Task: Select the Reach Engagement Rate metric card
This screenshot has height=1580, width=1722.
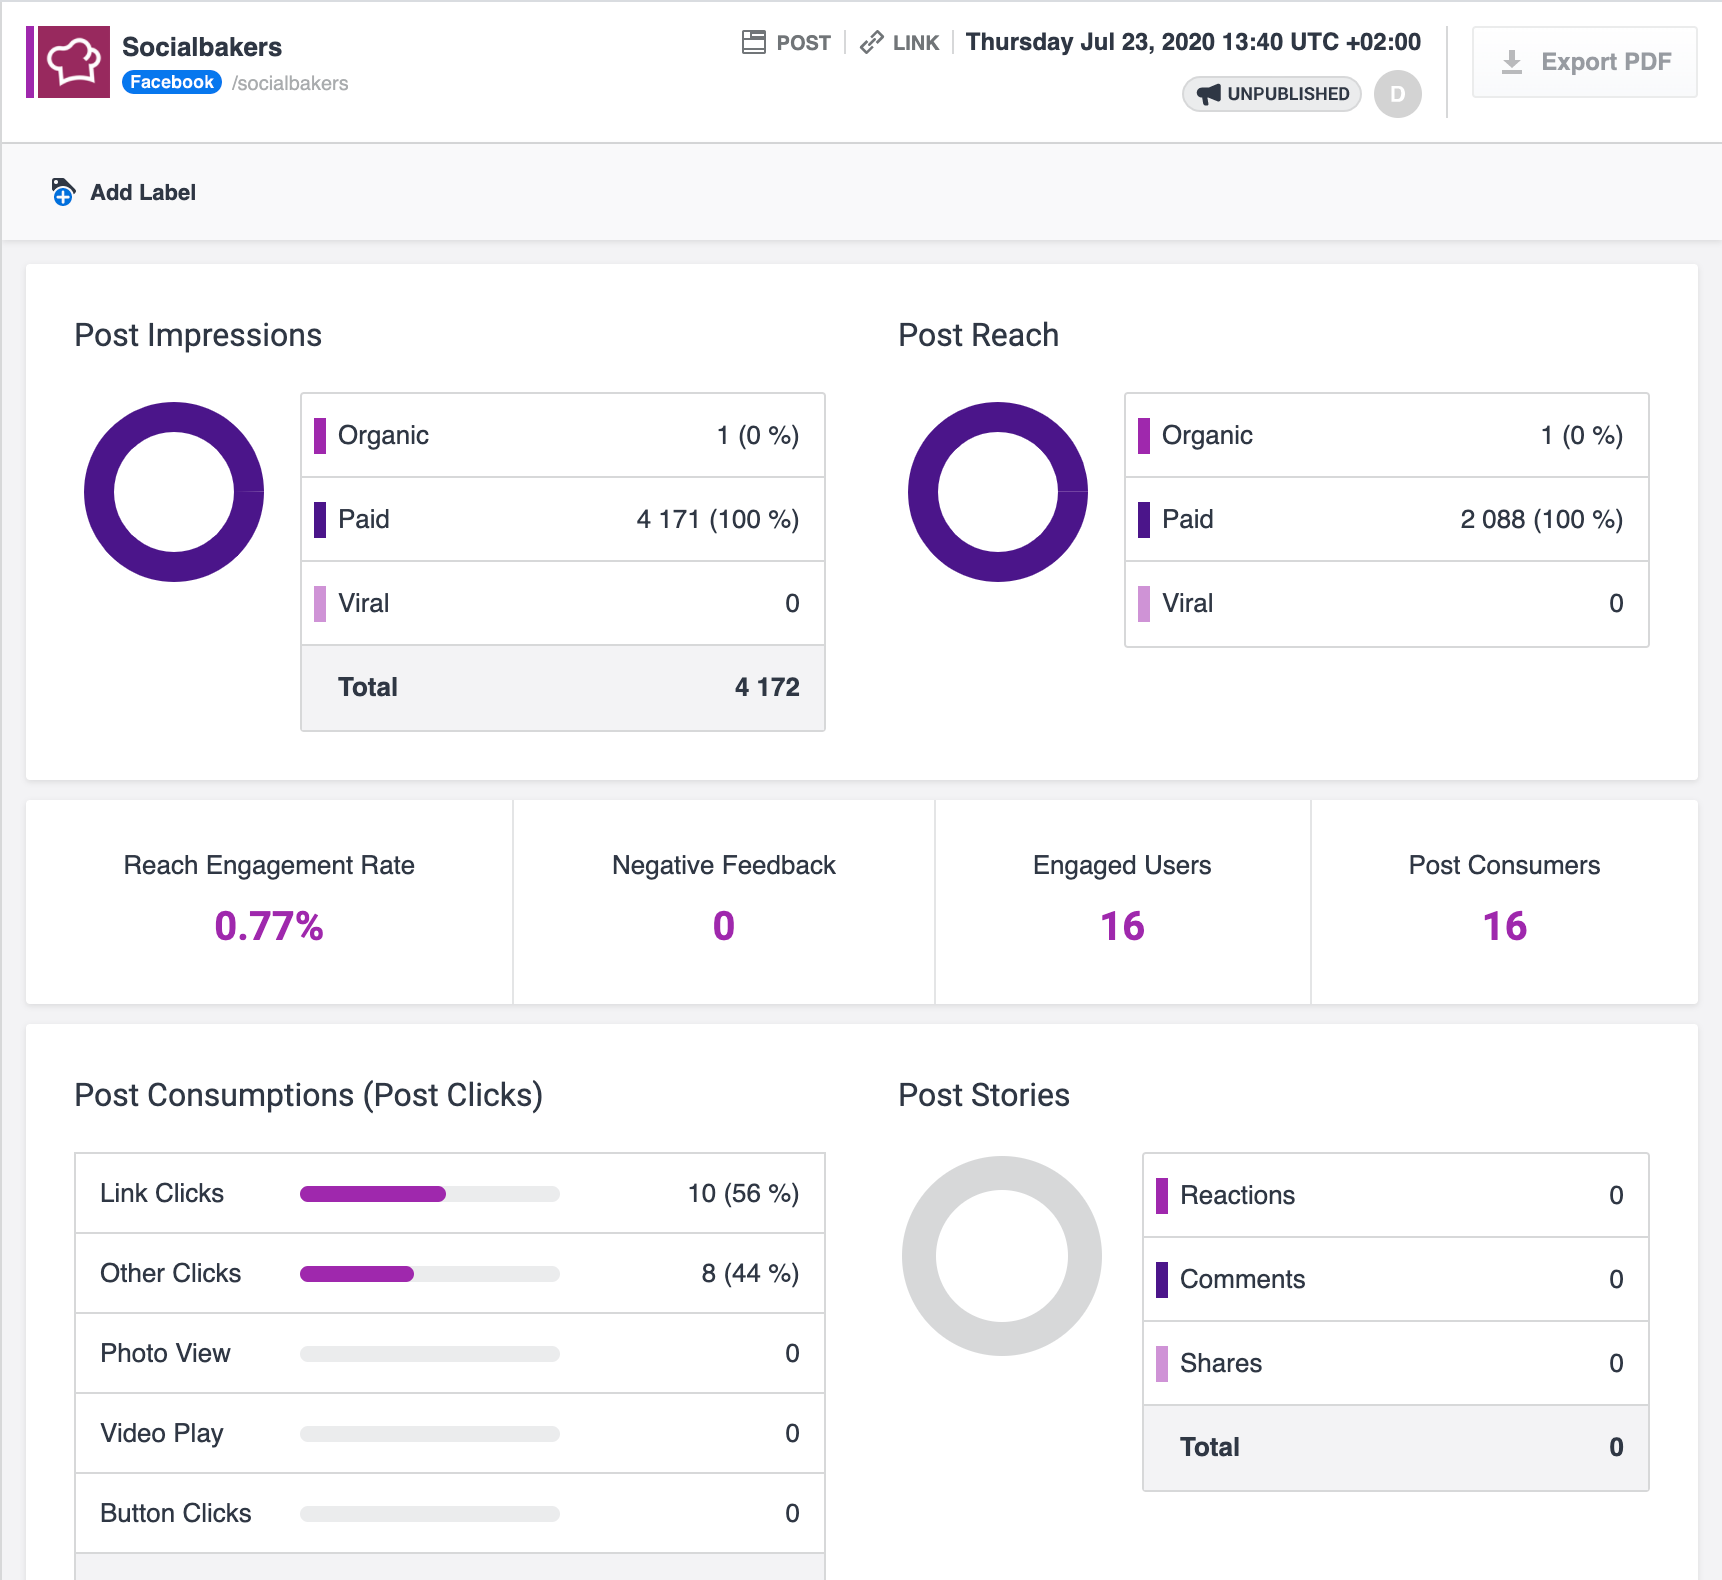Action: pos(269,901)
